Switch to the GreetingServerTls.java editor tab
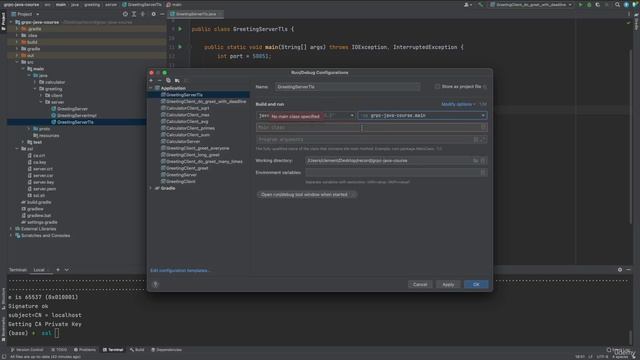 [x=196, y=14]
